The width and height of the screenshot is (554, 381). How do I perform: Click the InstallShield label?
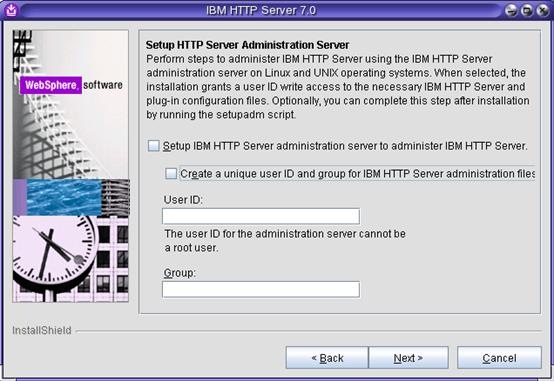click(x=42, y=330)
